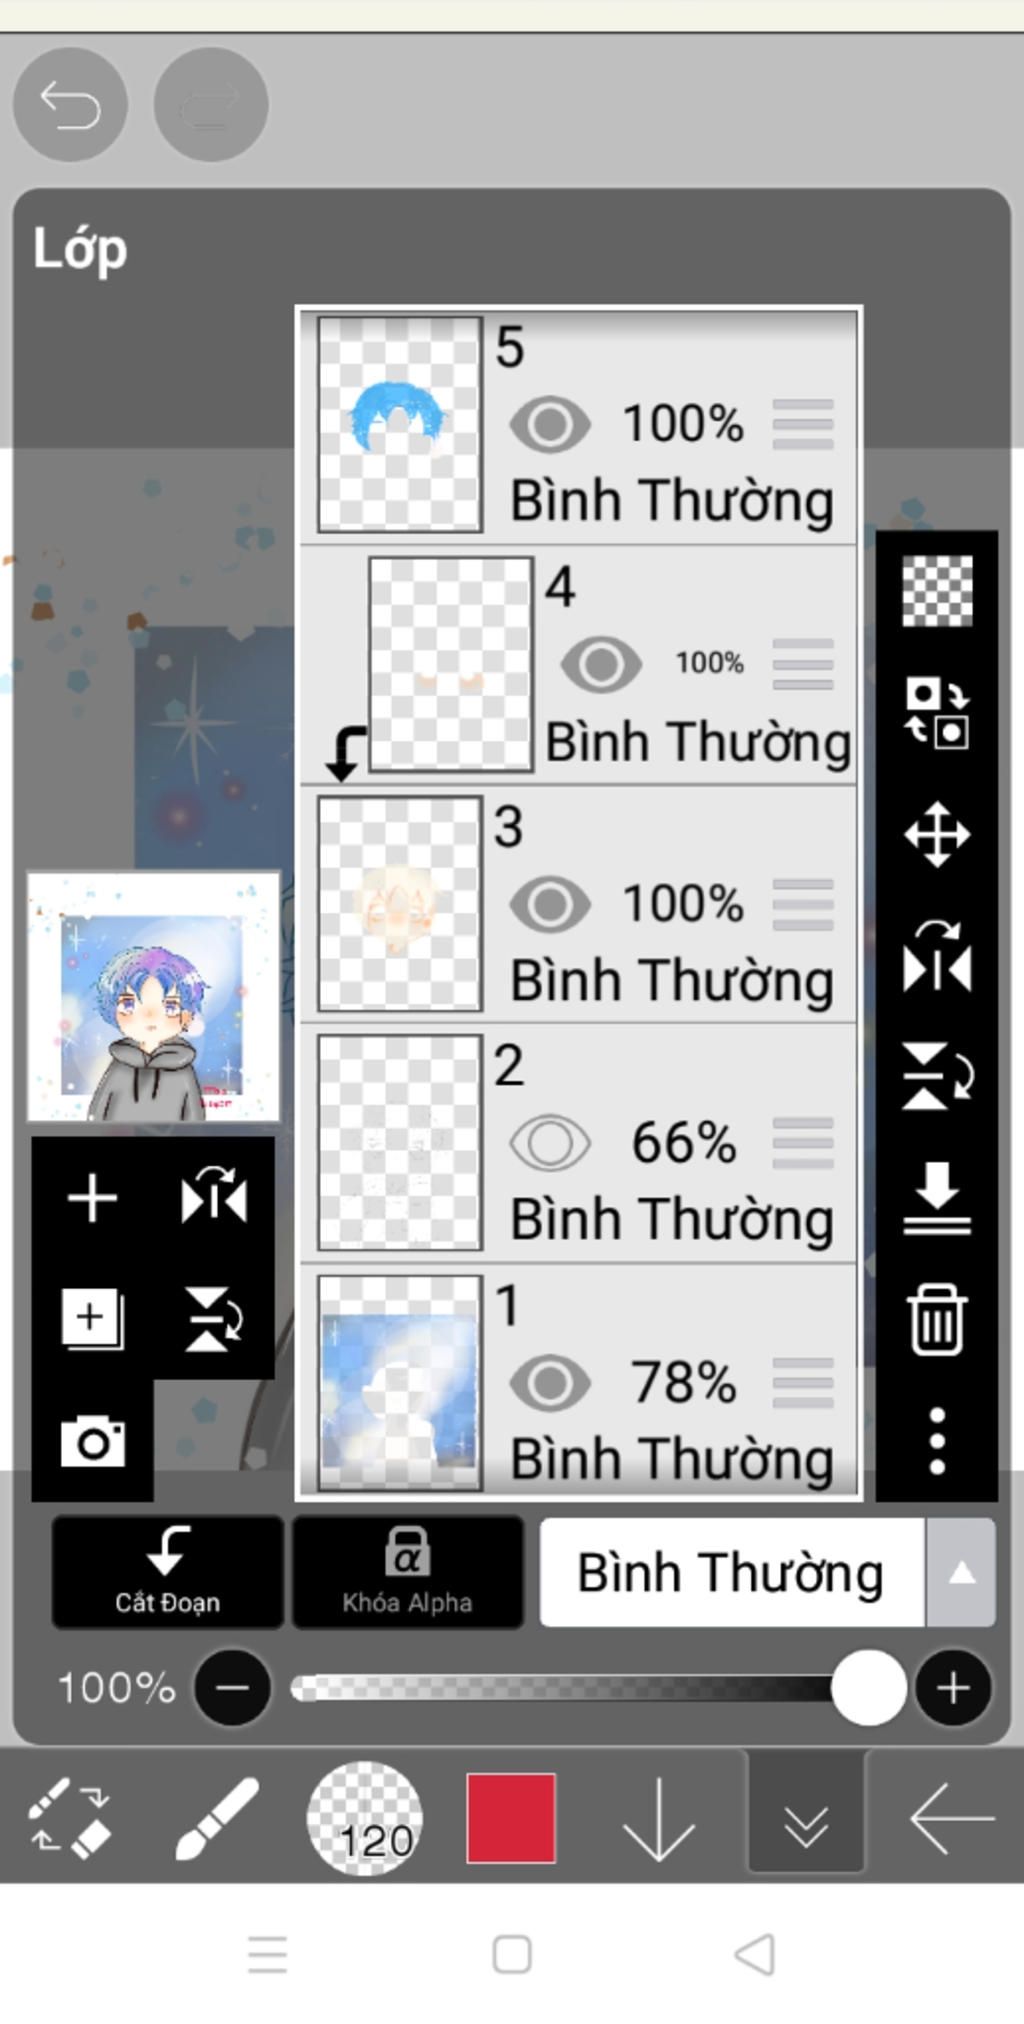Open the red color swatch
The image size is (1024, 2024).
(511, 1818)
